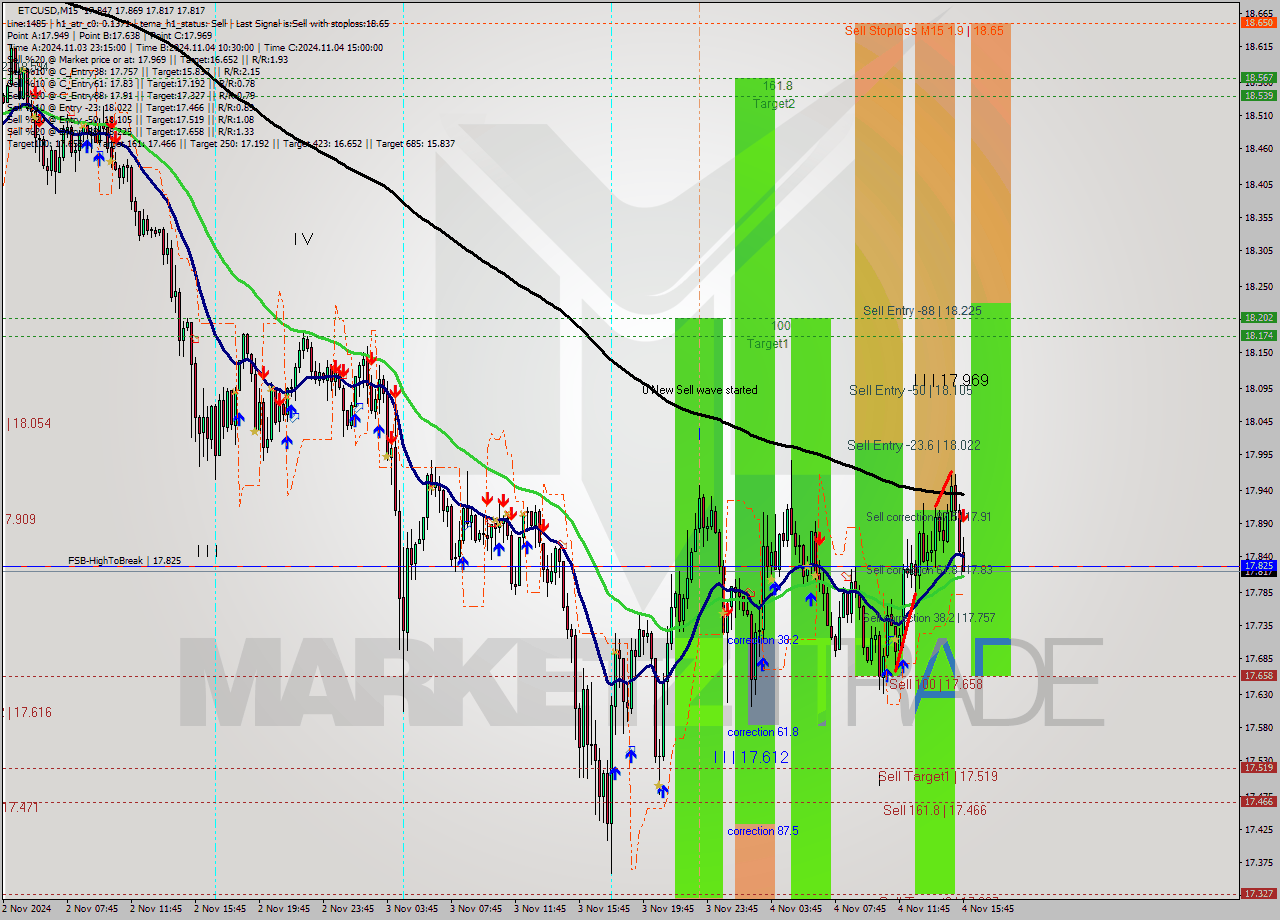The width and height of the screenshot is (1280, 920).
Task: Click the '| 17.616' level label at left
Action: pos(28,713)
